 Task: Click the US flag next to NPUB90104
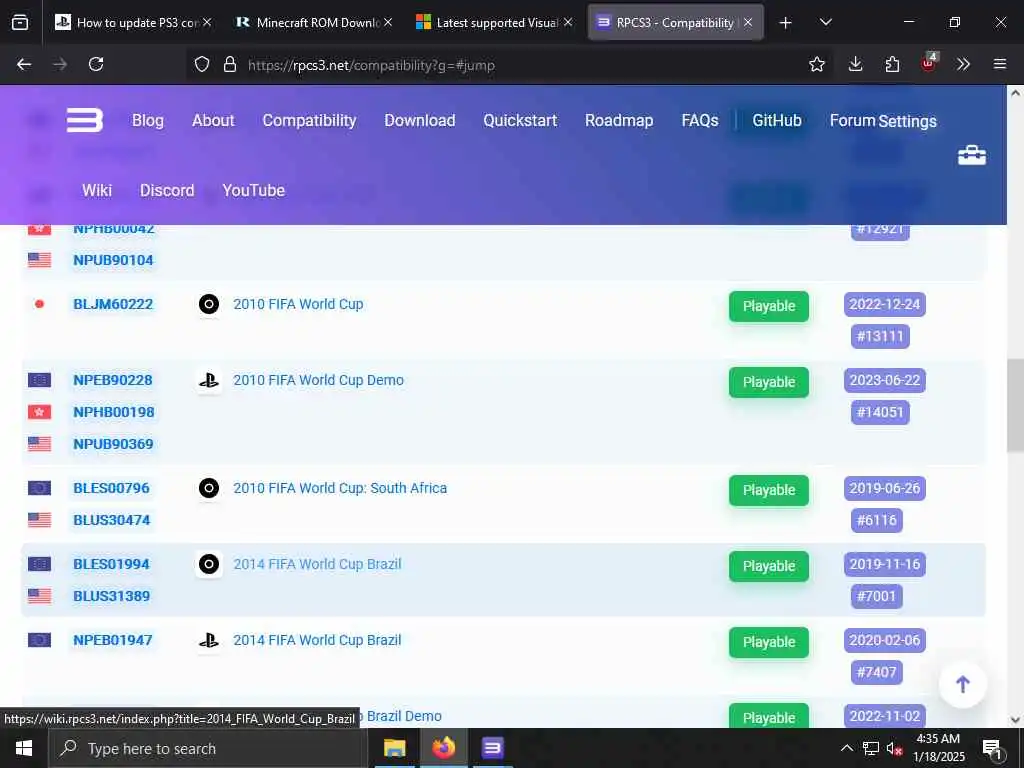[40, 260]
